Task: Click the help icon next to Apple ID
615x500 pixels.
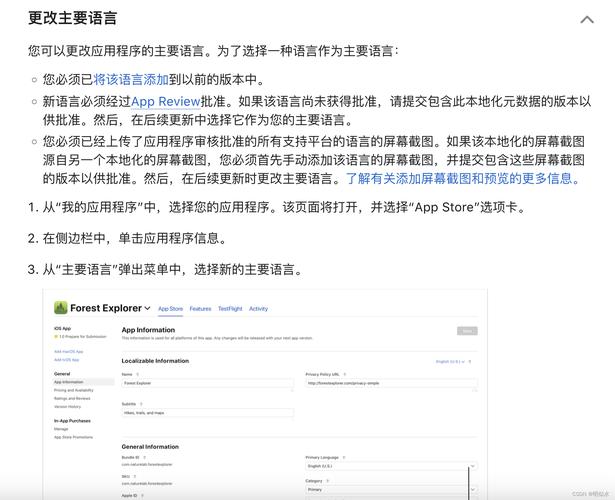Action: (142, 496)
